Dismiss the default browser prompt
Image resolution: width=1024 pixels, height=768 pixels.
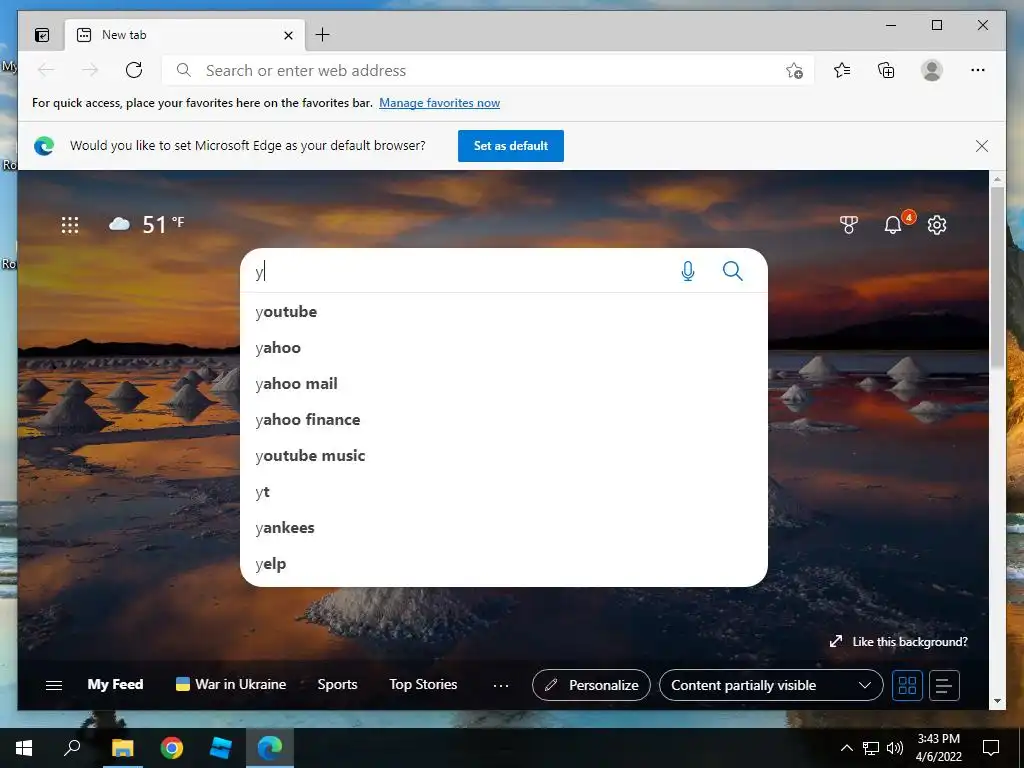pyautogui.click(x=982, y=146)
